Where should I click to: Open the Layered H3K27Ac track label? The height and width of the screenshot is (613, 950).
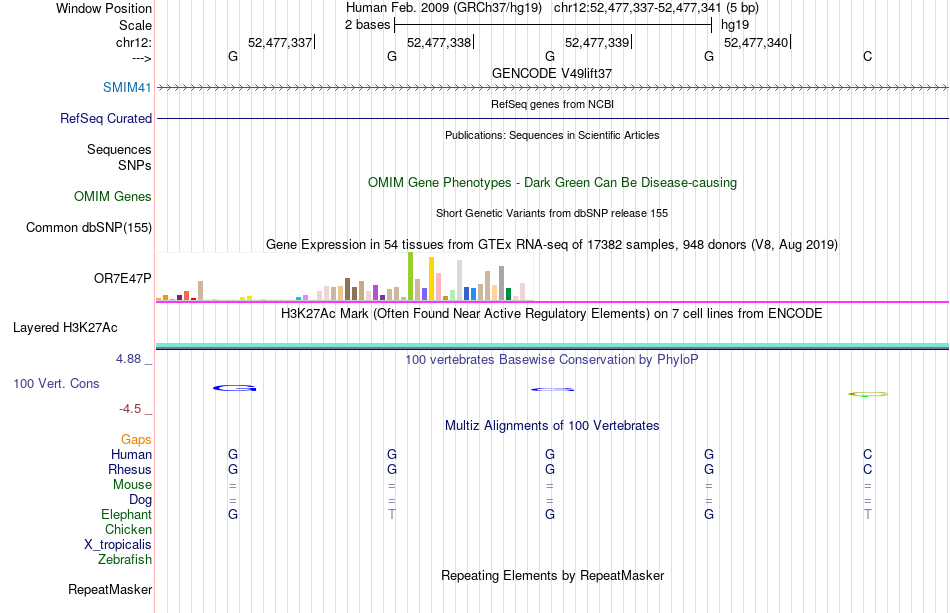tap(65, 328)
